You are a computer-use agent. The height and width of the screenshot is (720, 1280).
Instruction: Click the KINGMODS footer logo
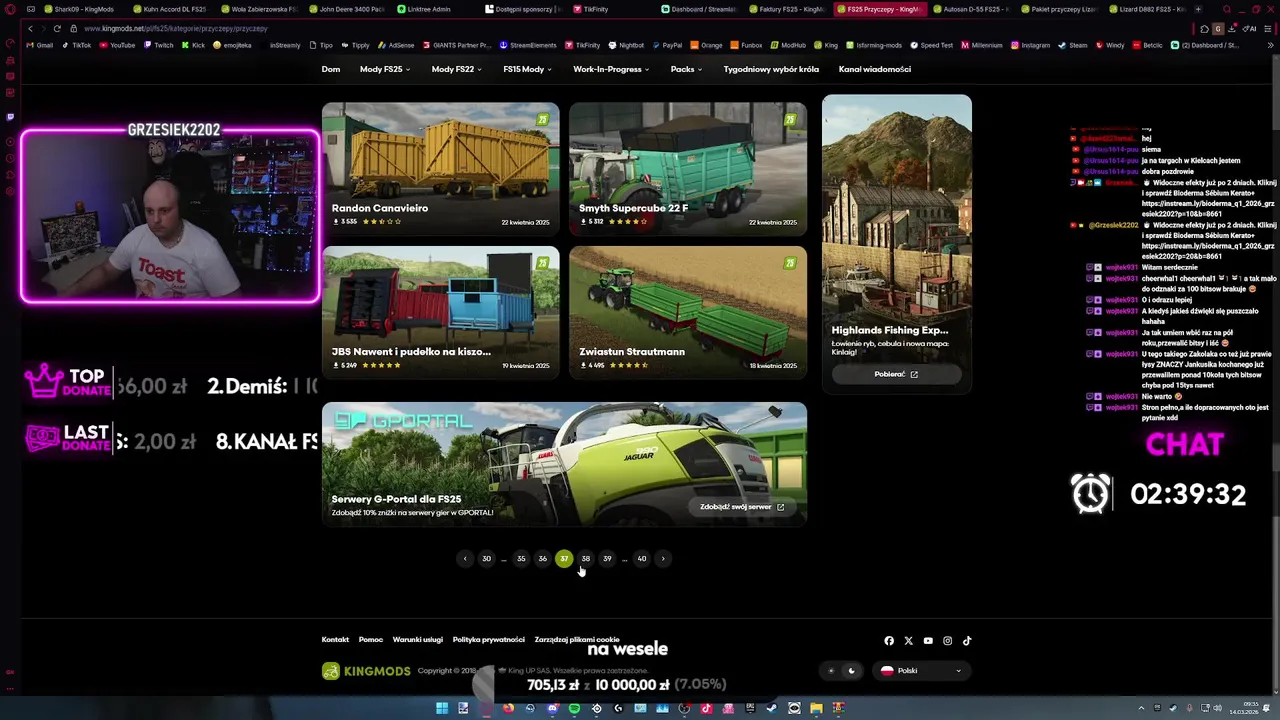pos(366,671)
